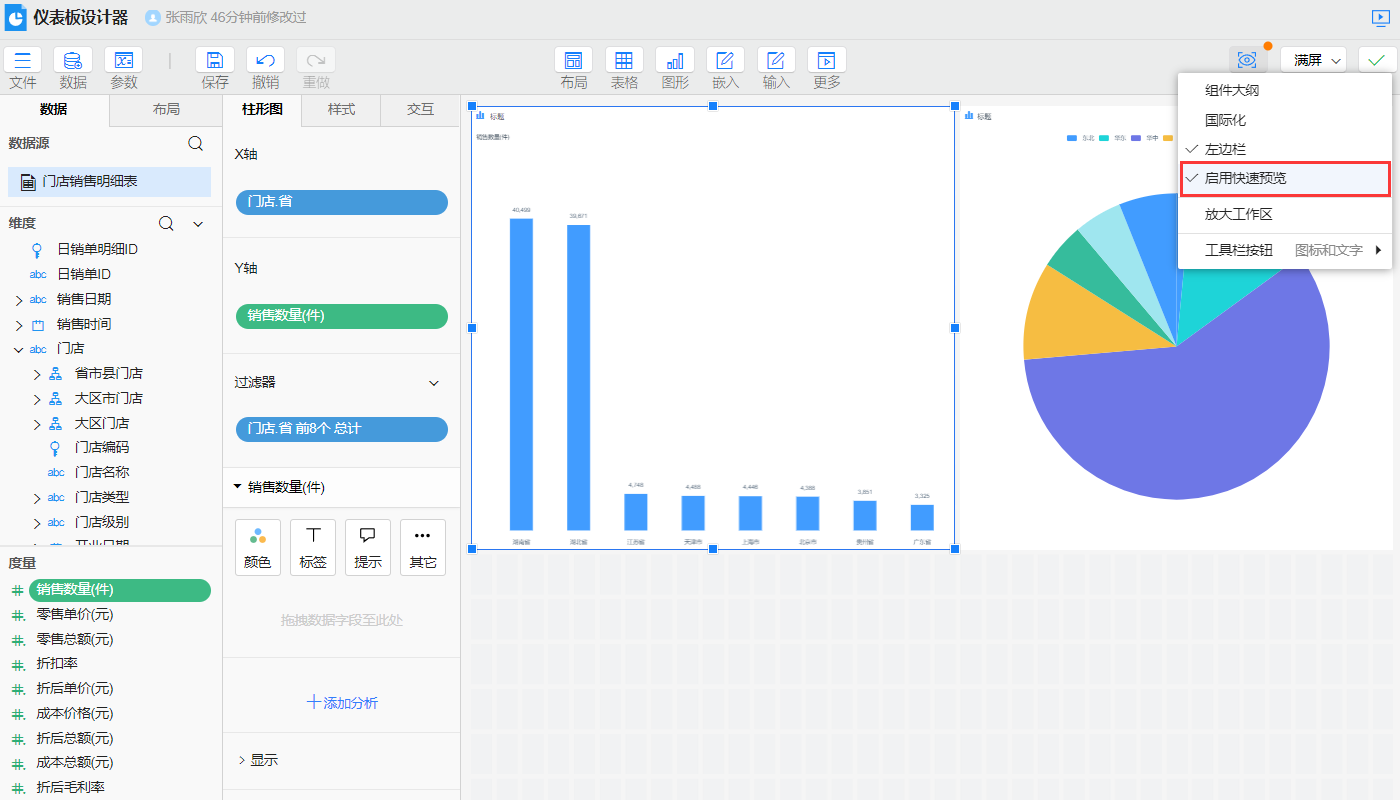This screenshot has width=1400, height=800.
Task: Toggle the 放大工作区 menu option
Action: (x=1238, y=214)
